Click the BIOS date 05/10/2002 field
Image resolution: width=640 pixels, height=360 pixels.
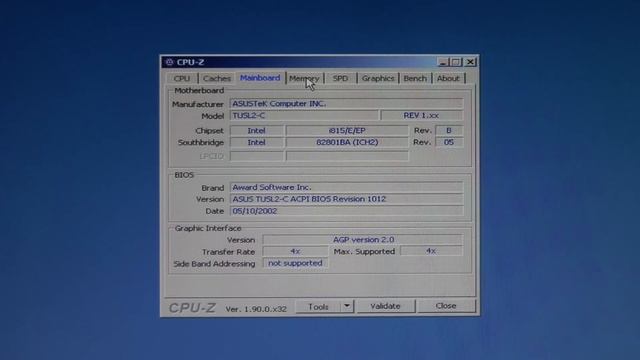pos(347,211)
